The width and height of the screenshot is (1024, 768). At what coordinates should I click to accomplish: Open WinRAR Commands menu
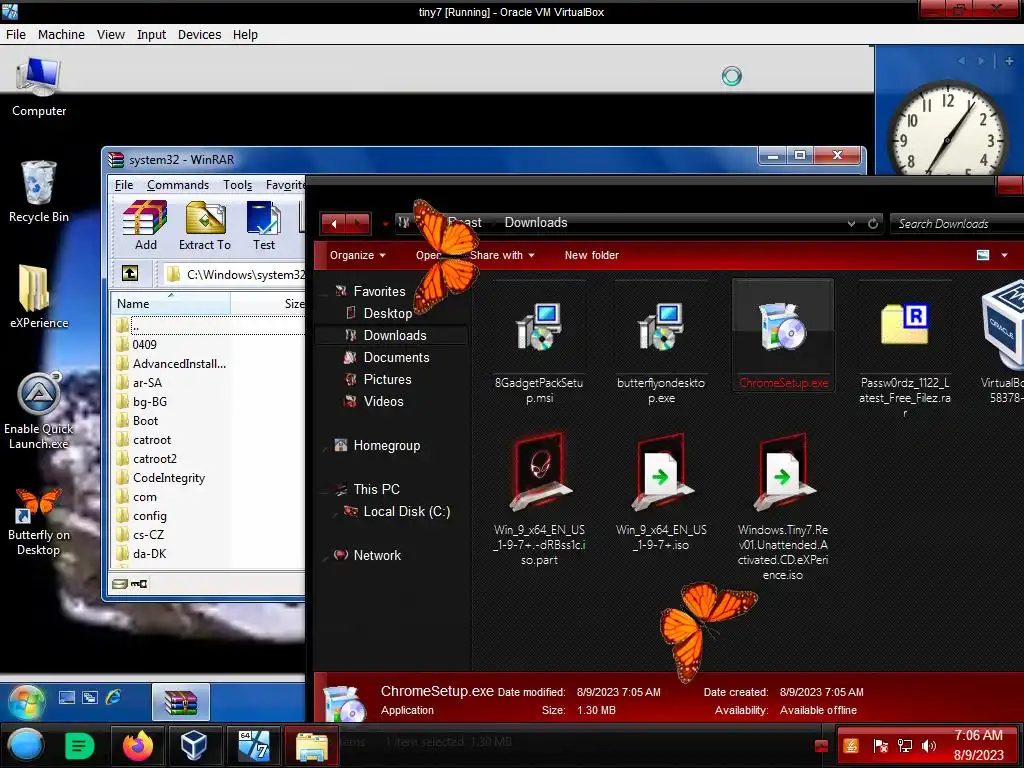tap(178, 185)
